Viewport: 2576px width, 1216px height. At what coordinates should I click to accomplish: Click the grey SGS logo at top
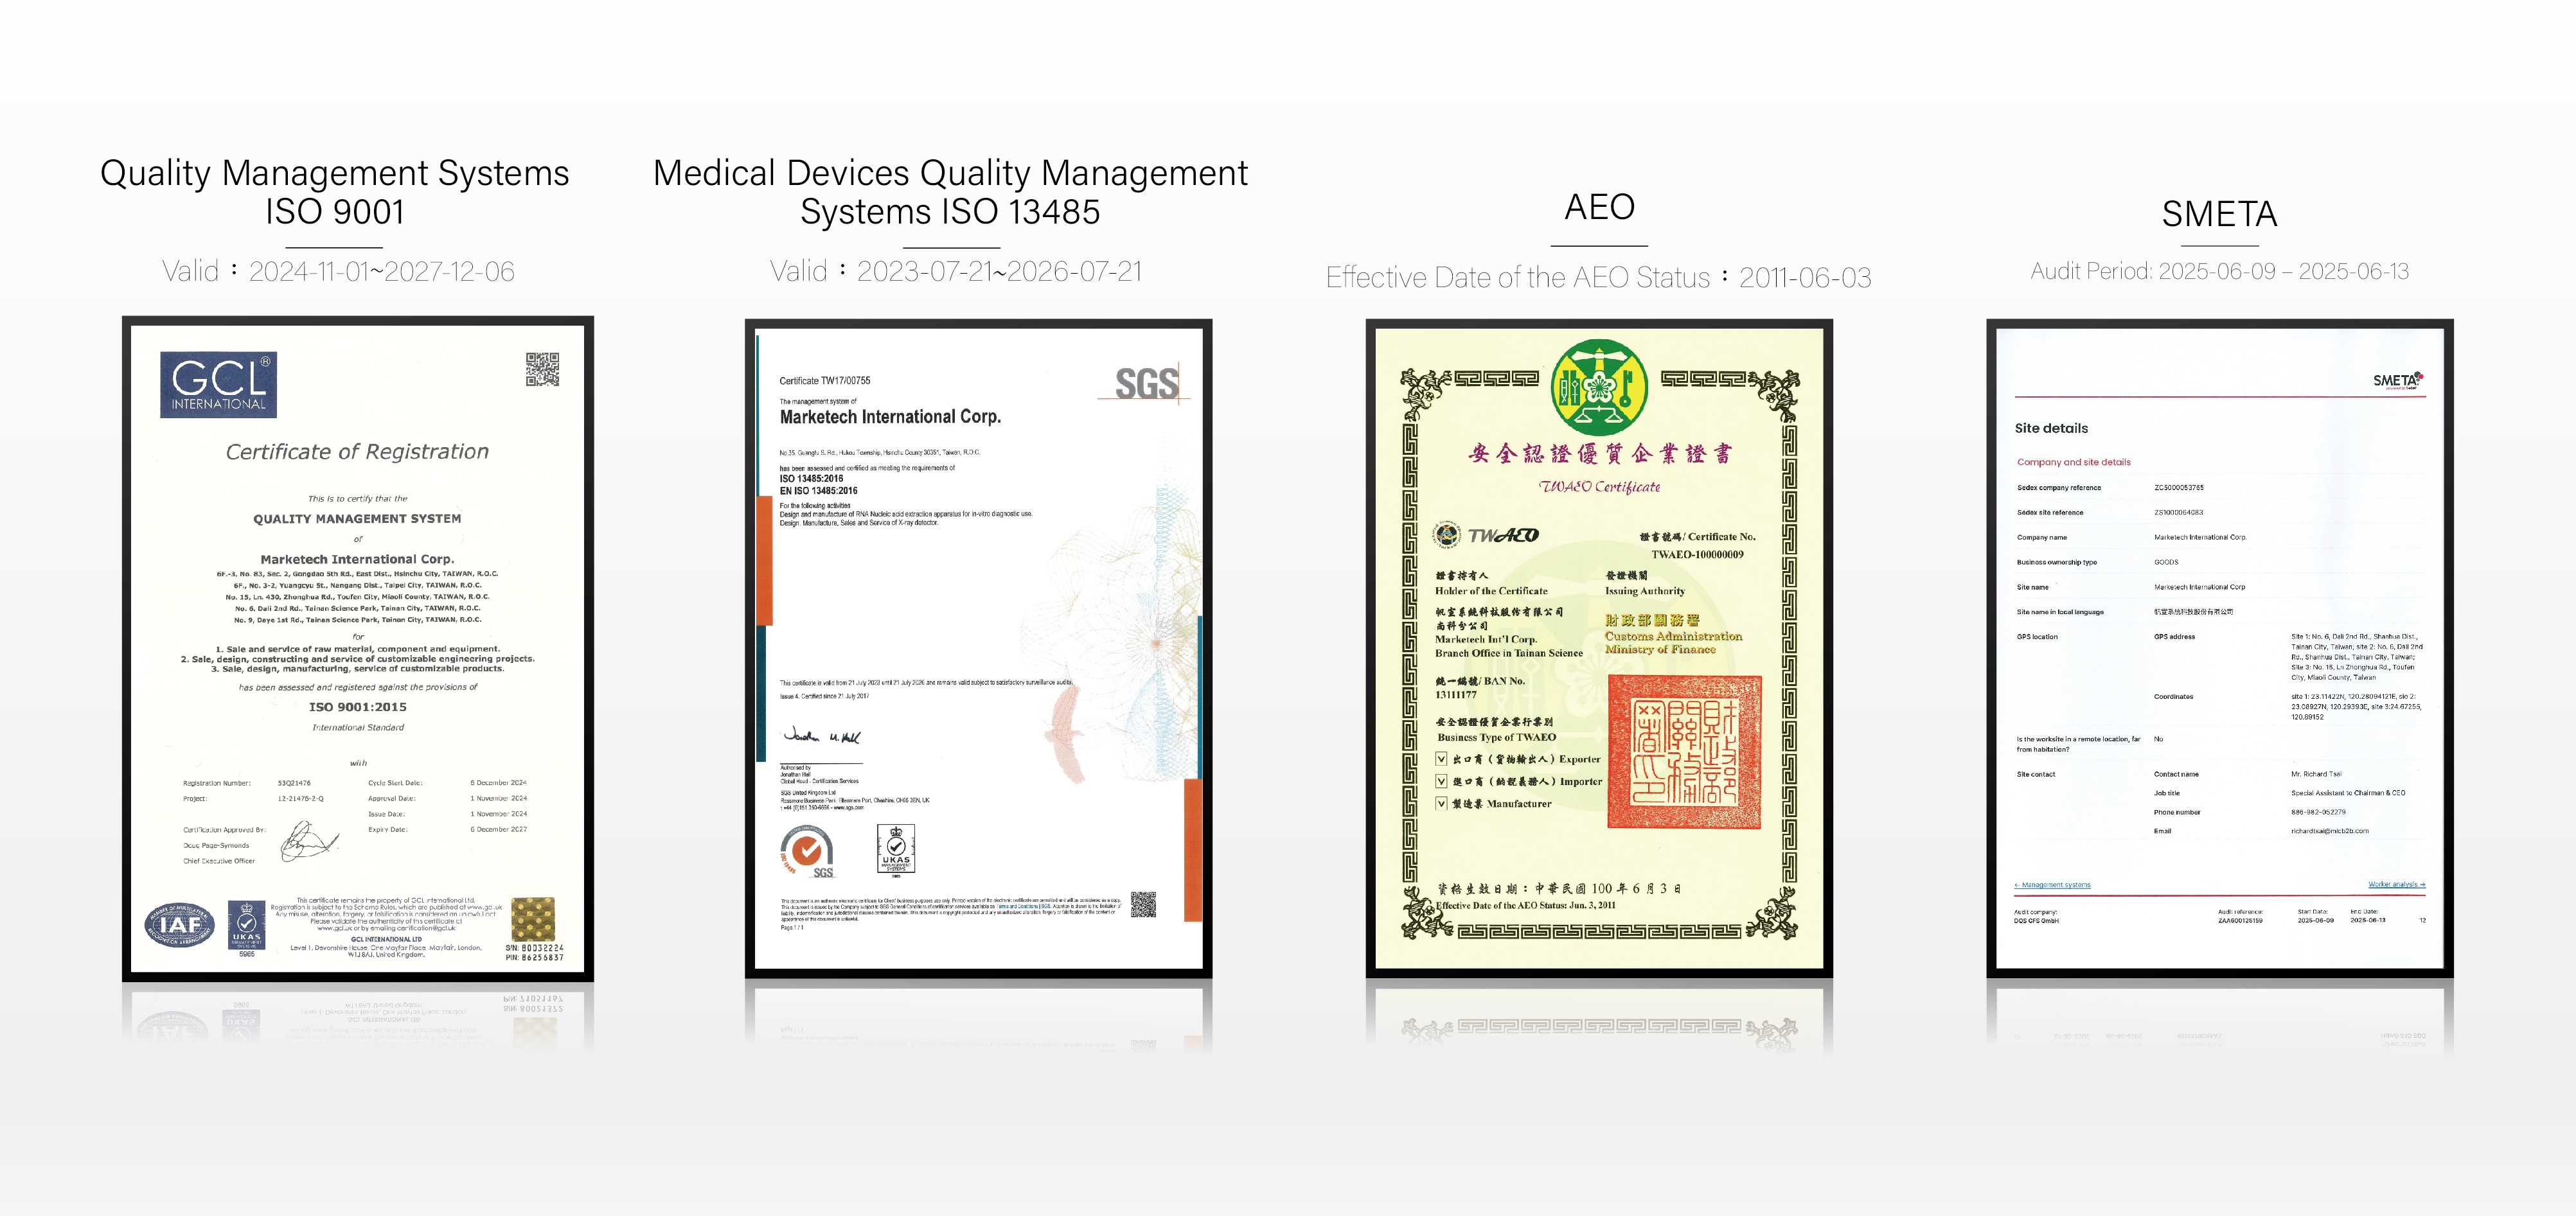1147,383
